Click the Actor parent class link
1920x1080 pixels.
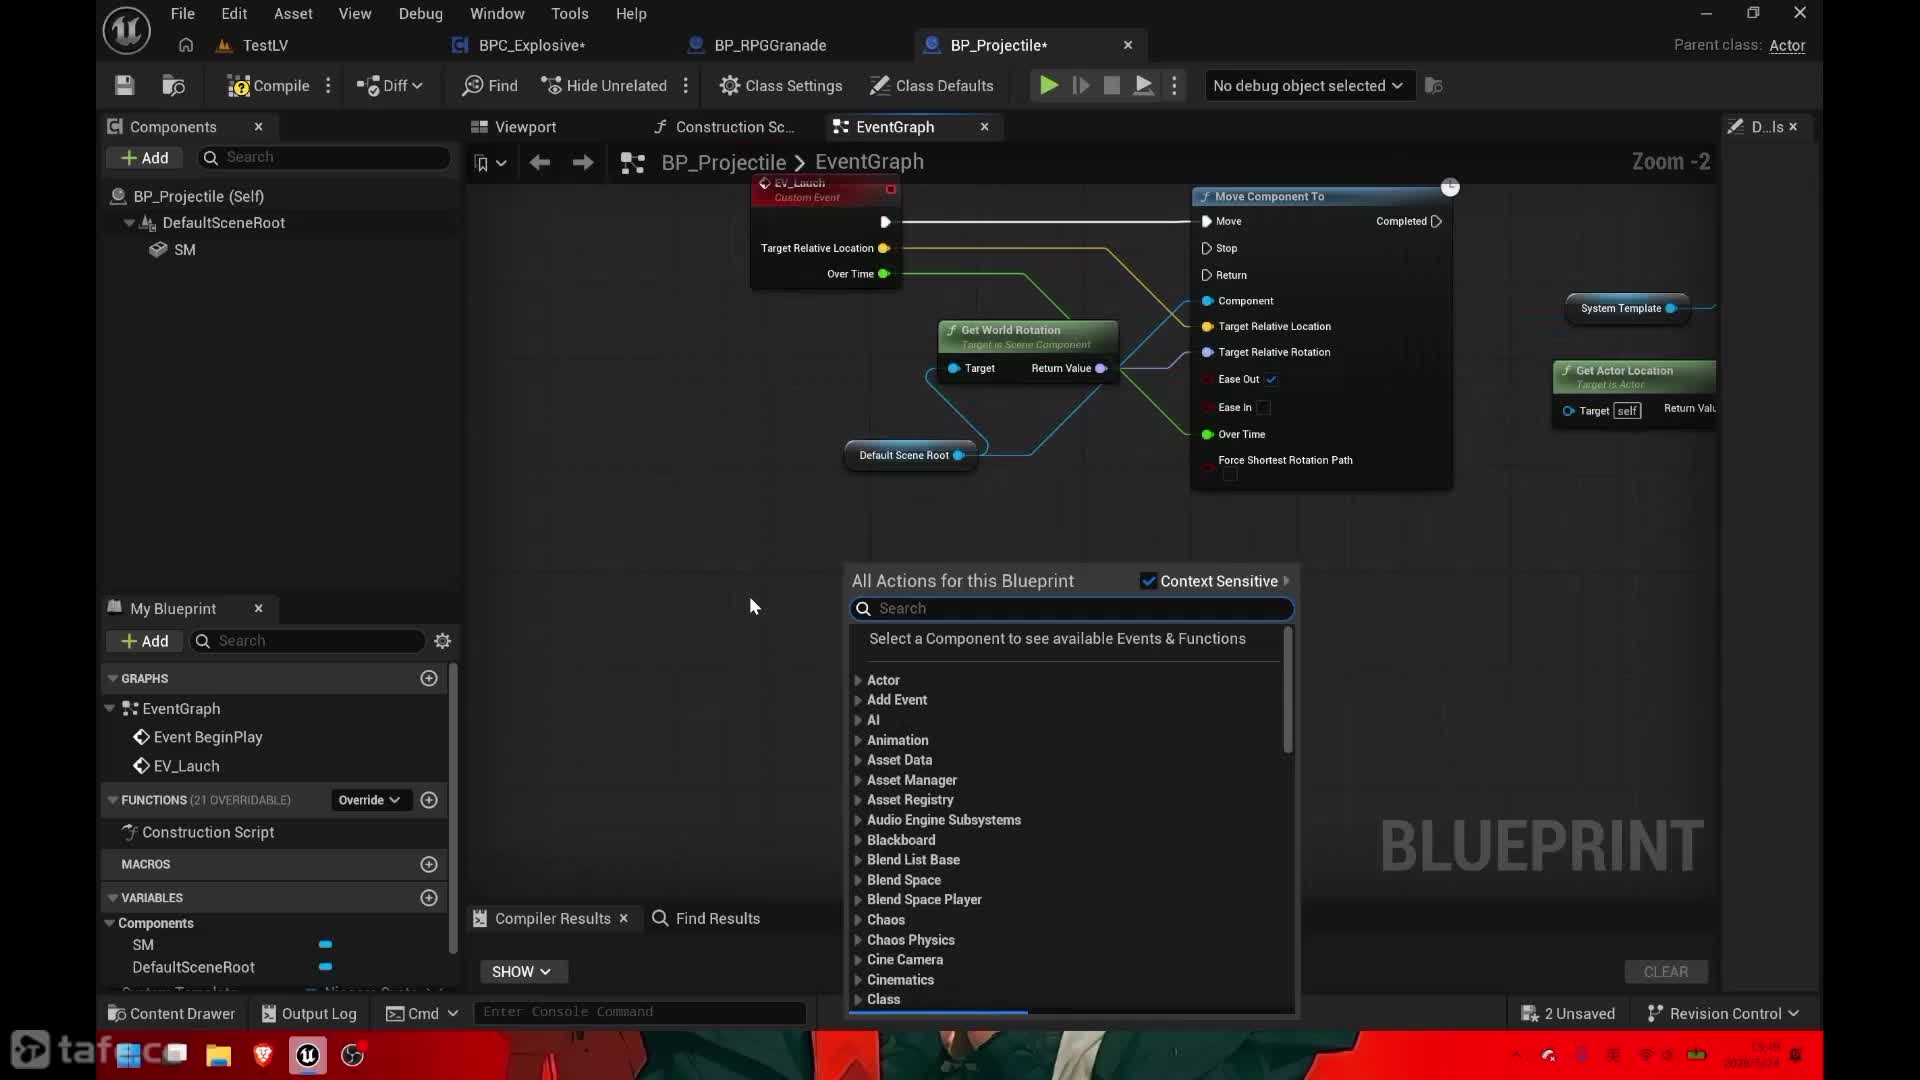click(1787, 46)
